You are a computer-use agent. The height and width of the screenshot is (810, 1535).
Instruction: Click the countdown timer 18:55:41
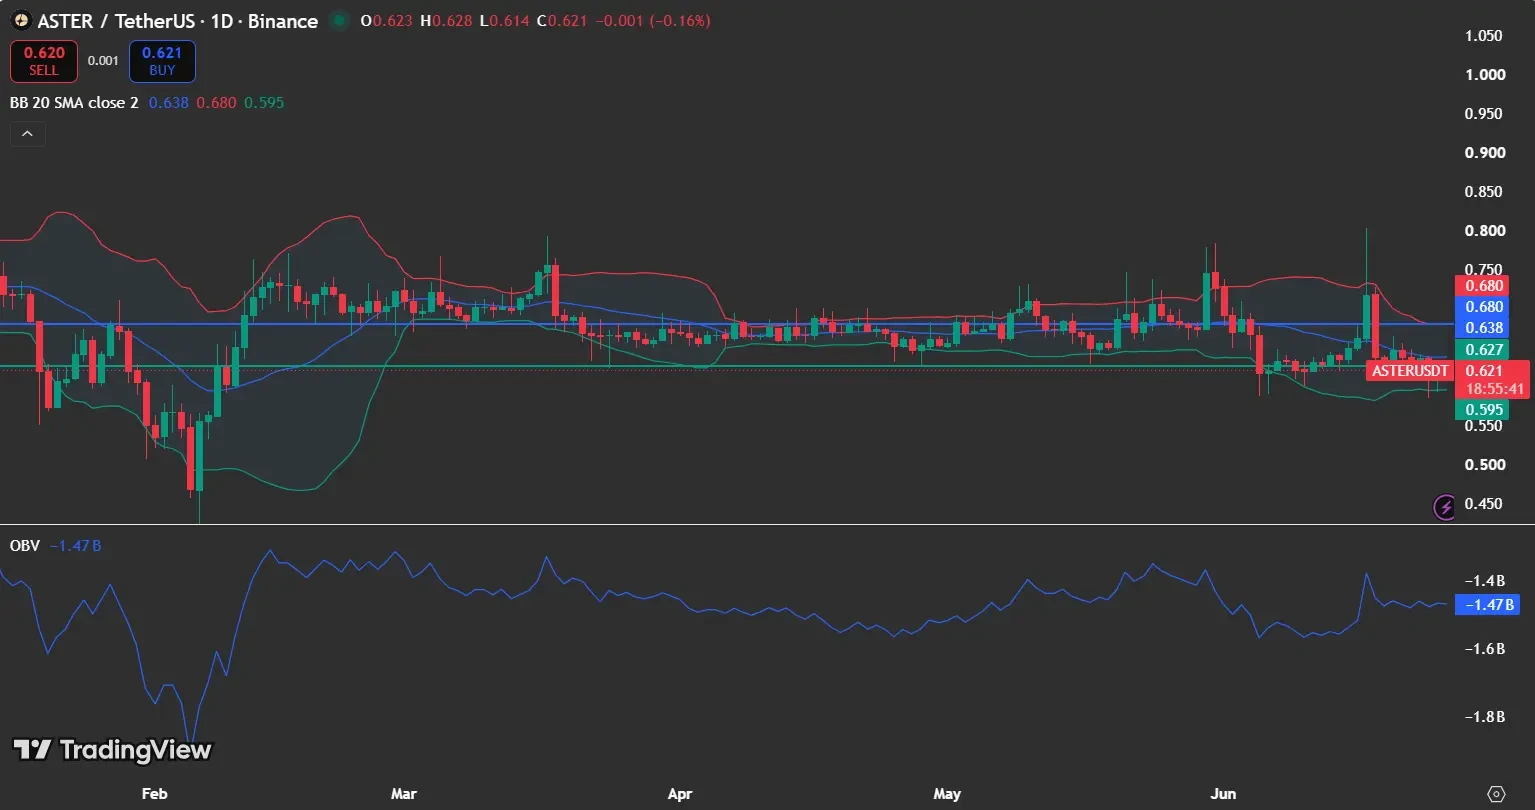(x=1494, y=388)
